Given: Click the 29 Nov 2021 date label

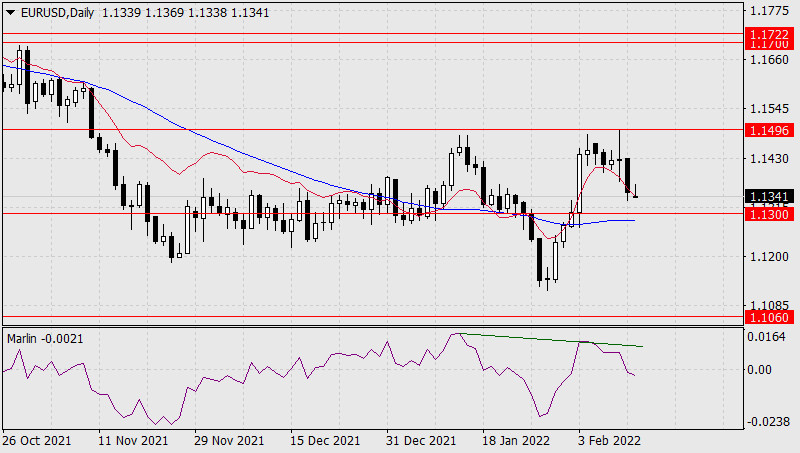Looking at the screenshot, I should 229,441.
